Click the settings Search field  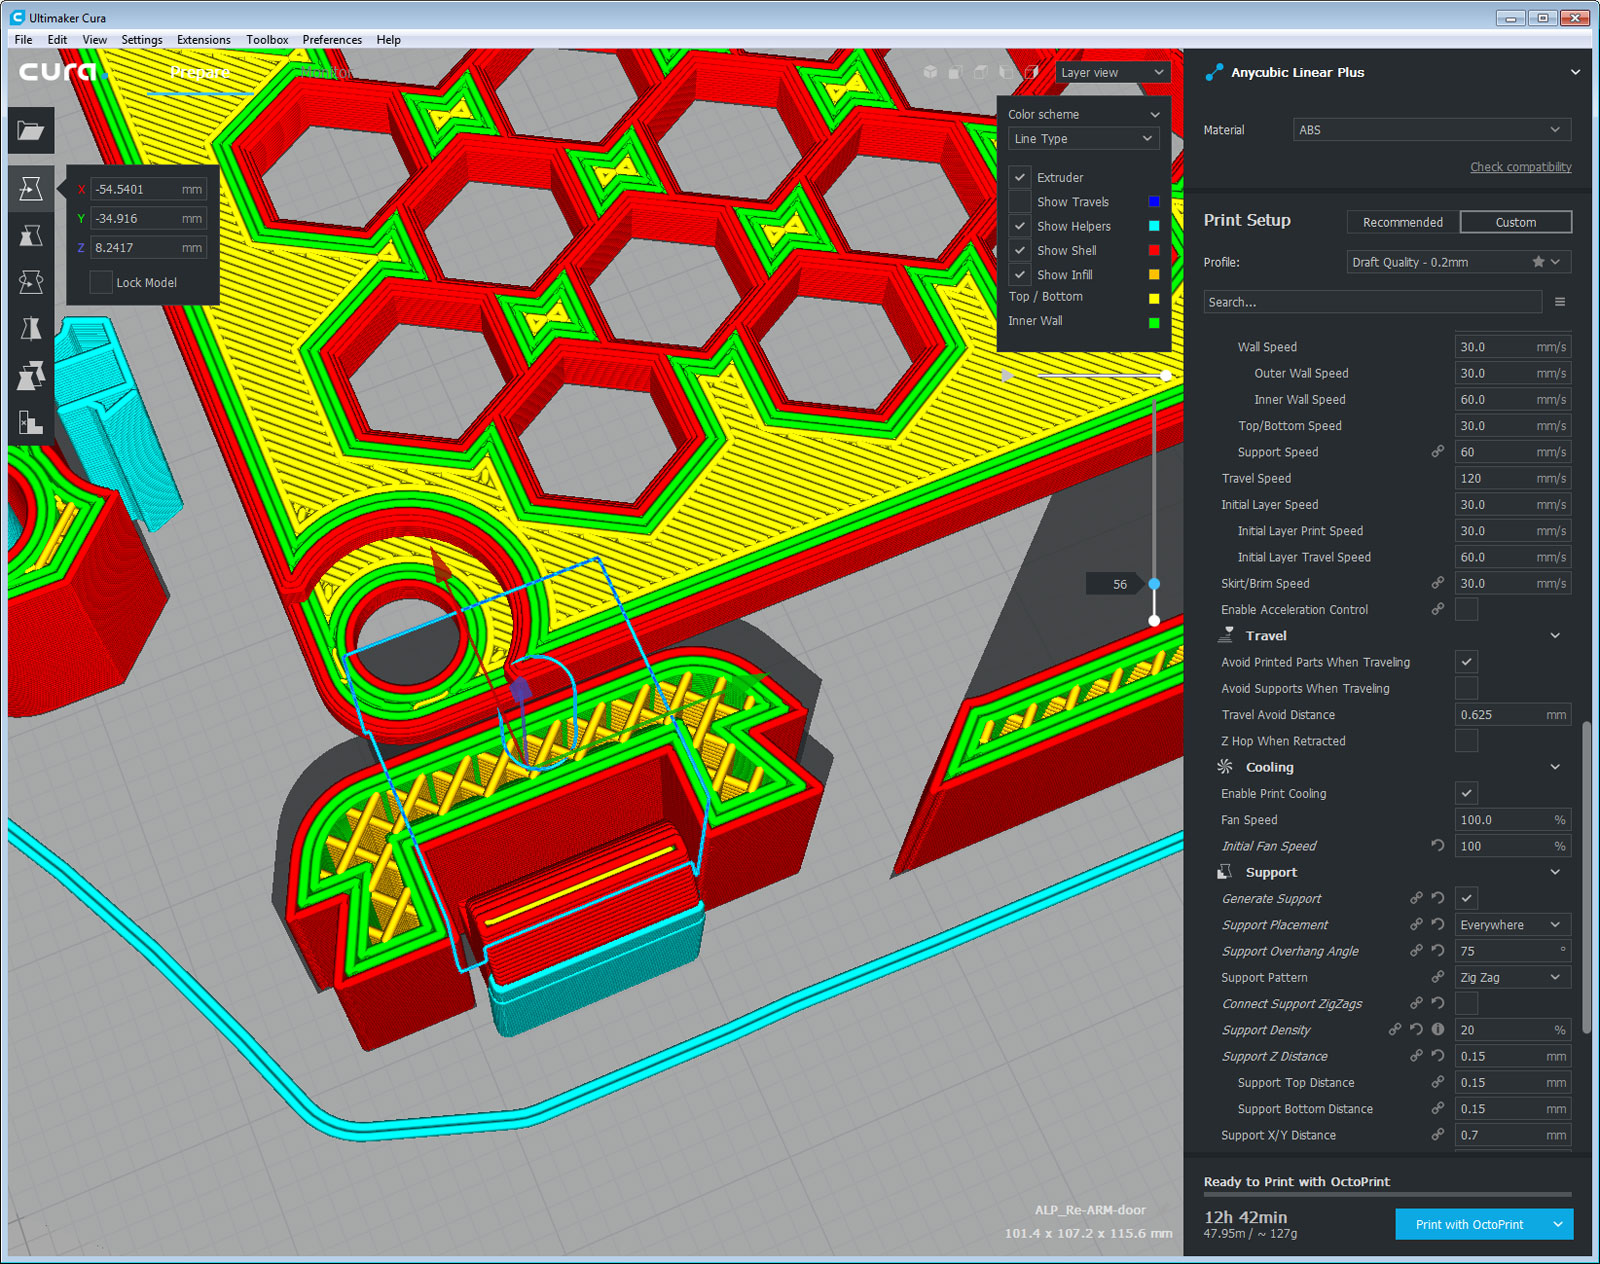coord(1372,302)
